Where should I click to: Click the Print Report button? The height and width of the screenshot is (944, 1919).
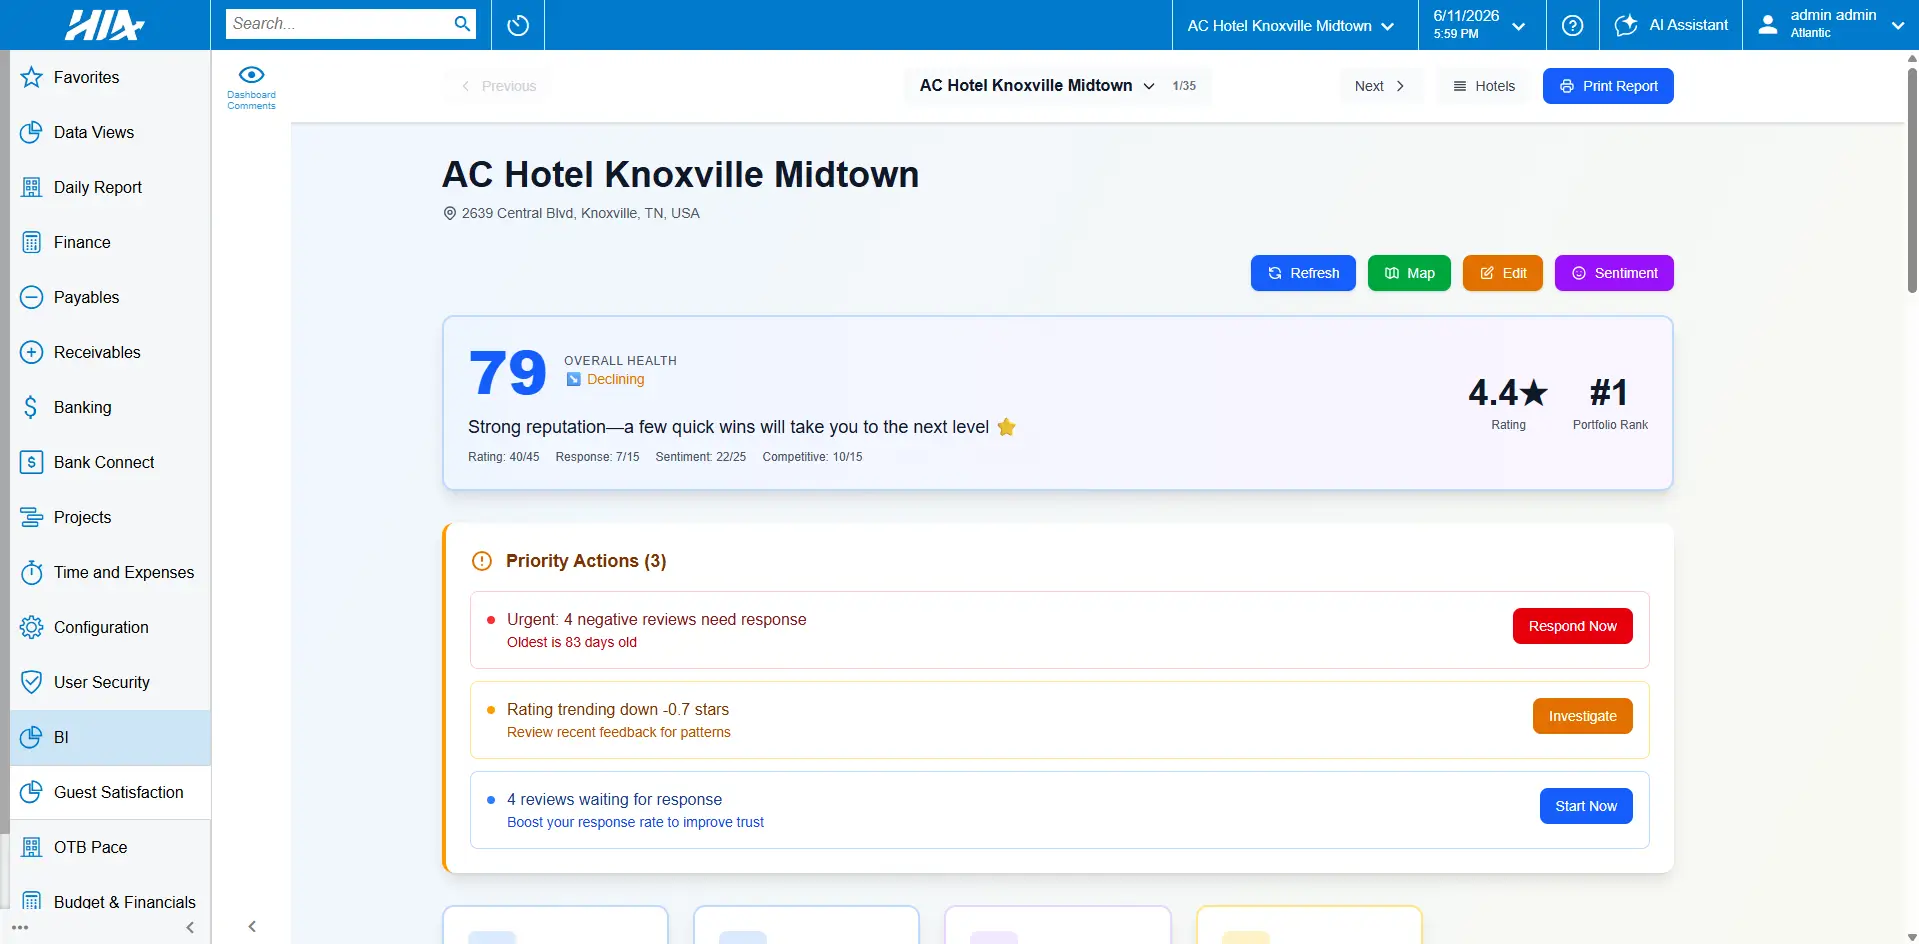pos(1608,86)
